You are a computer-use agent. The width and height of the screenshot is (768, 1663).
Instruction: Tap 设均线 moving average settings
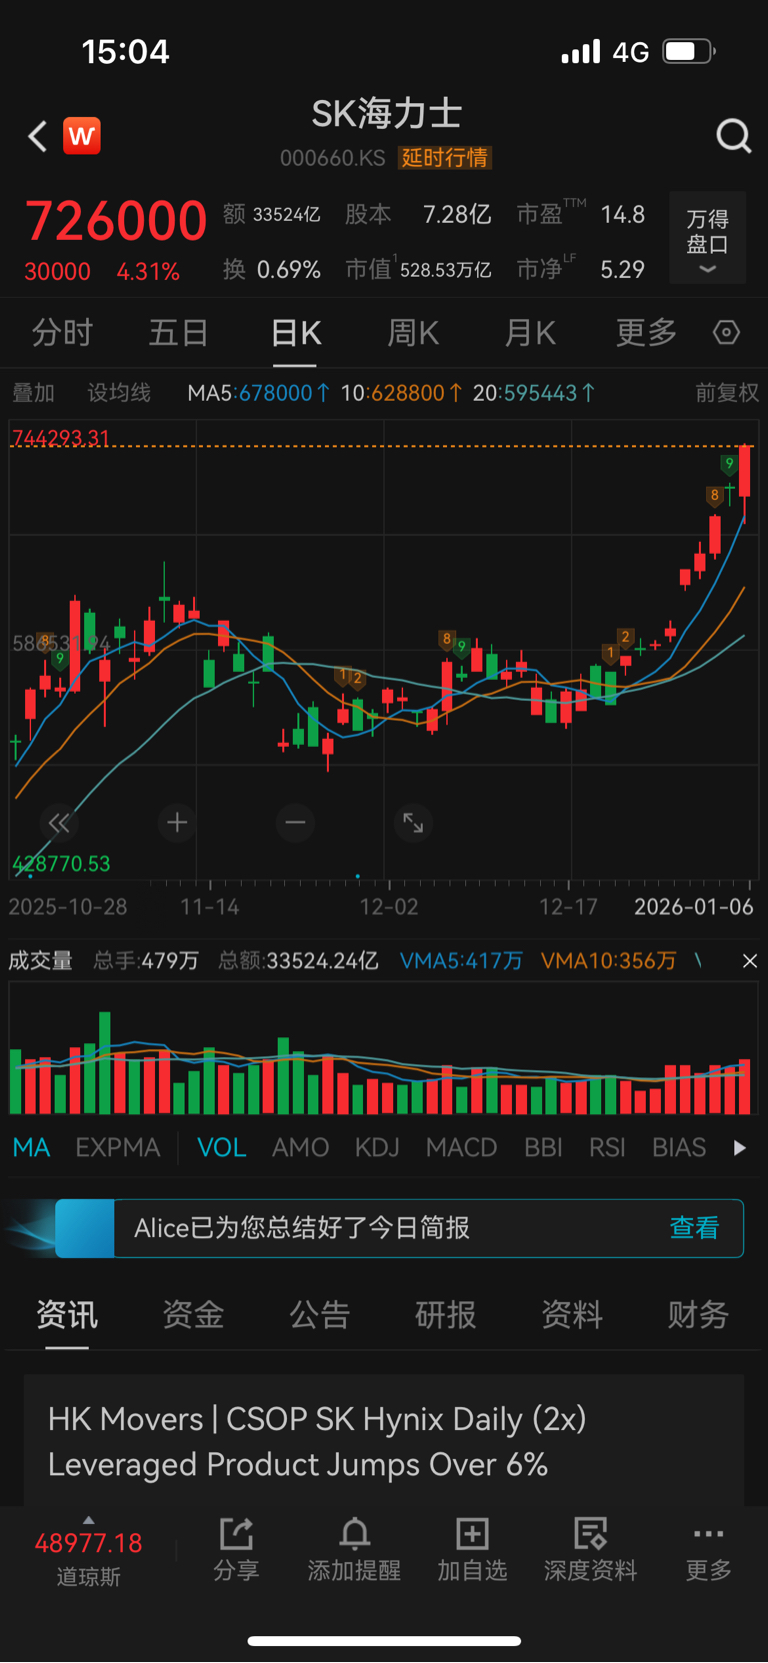tap(119, 393)
